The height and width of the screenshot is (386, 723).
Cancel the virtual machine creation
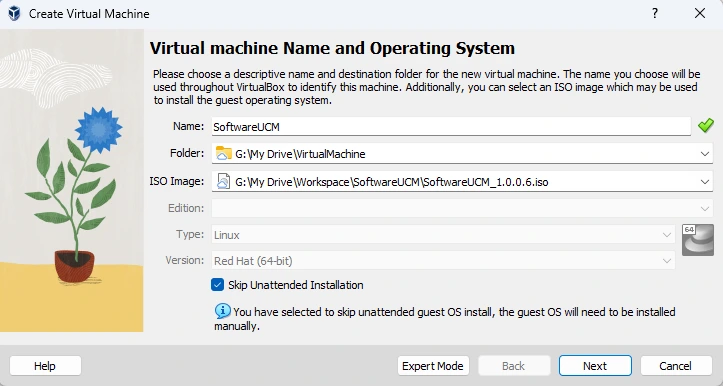click(x=676, y=366)
